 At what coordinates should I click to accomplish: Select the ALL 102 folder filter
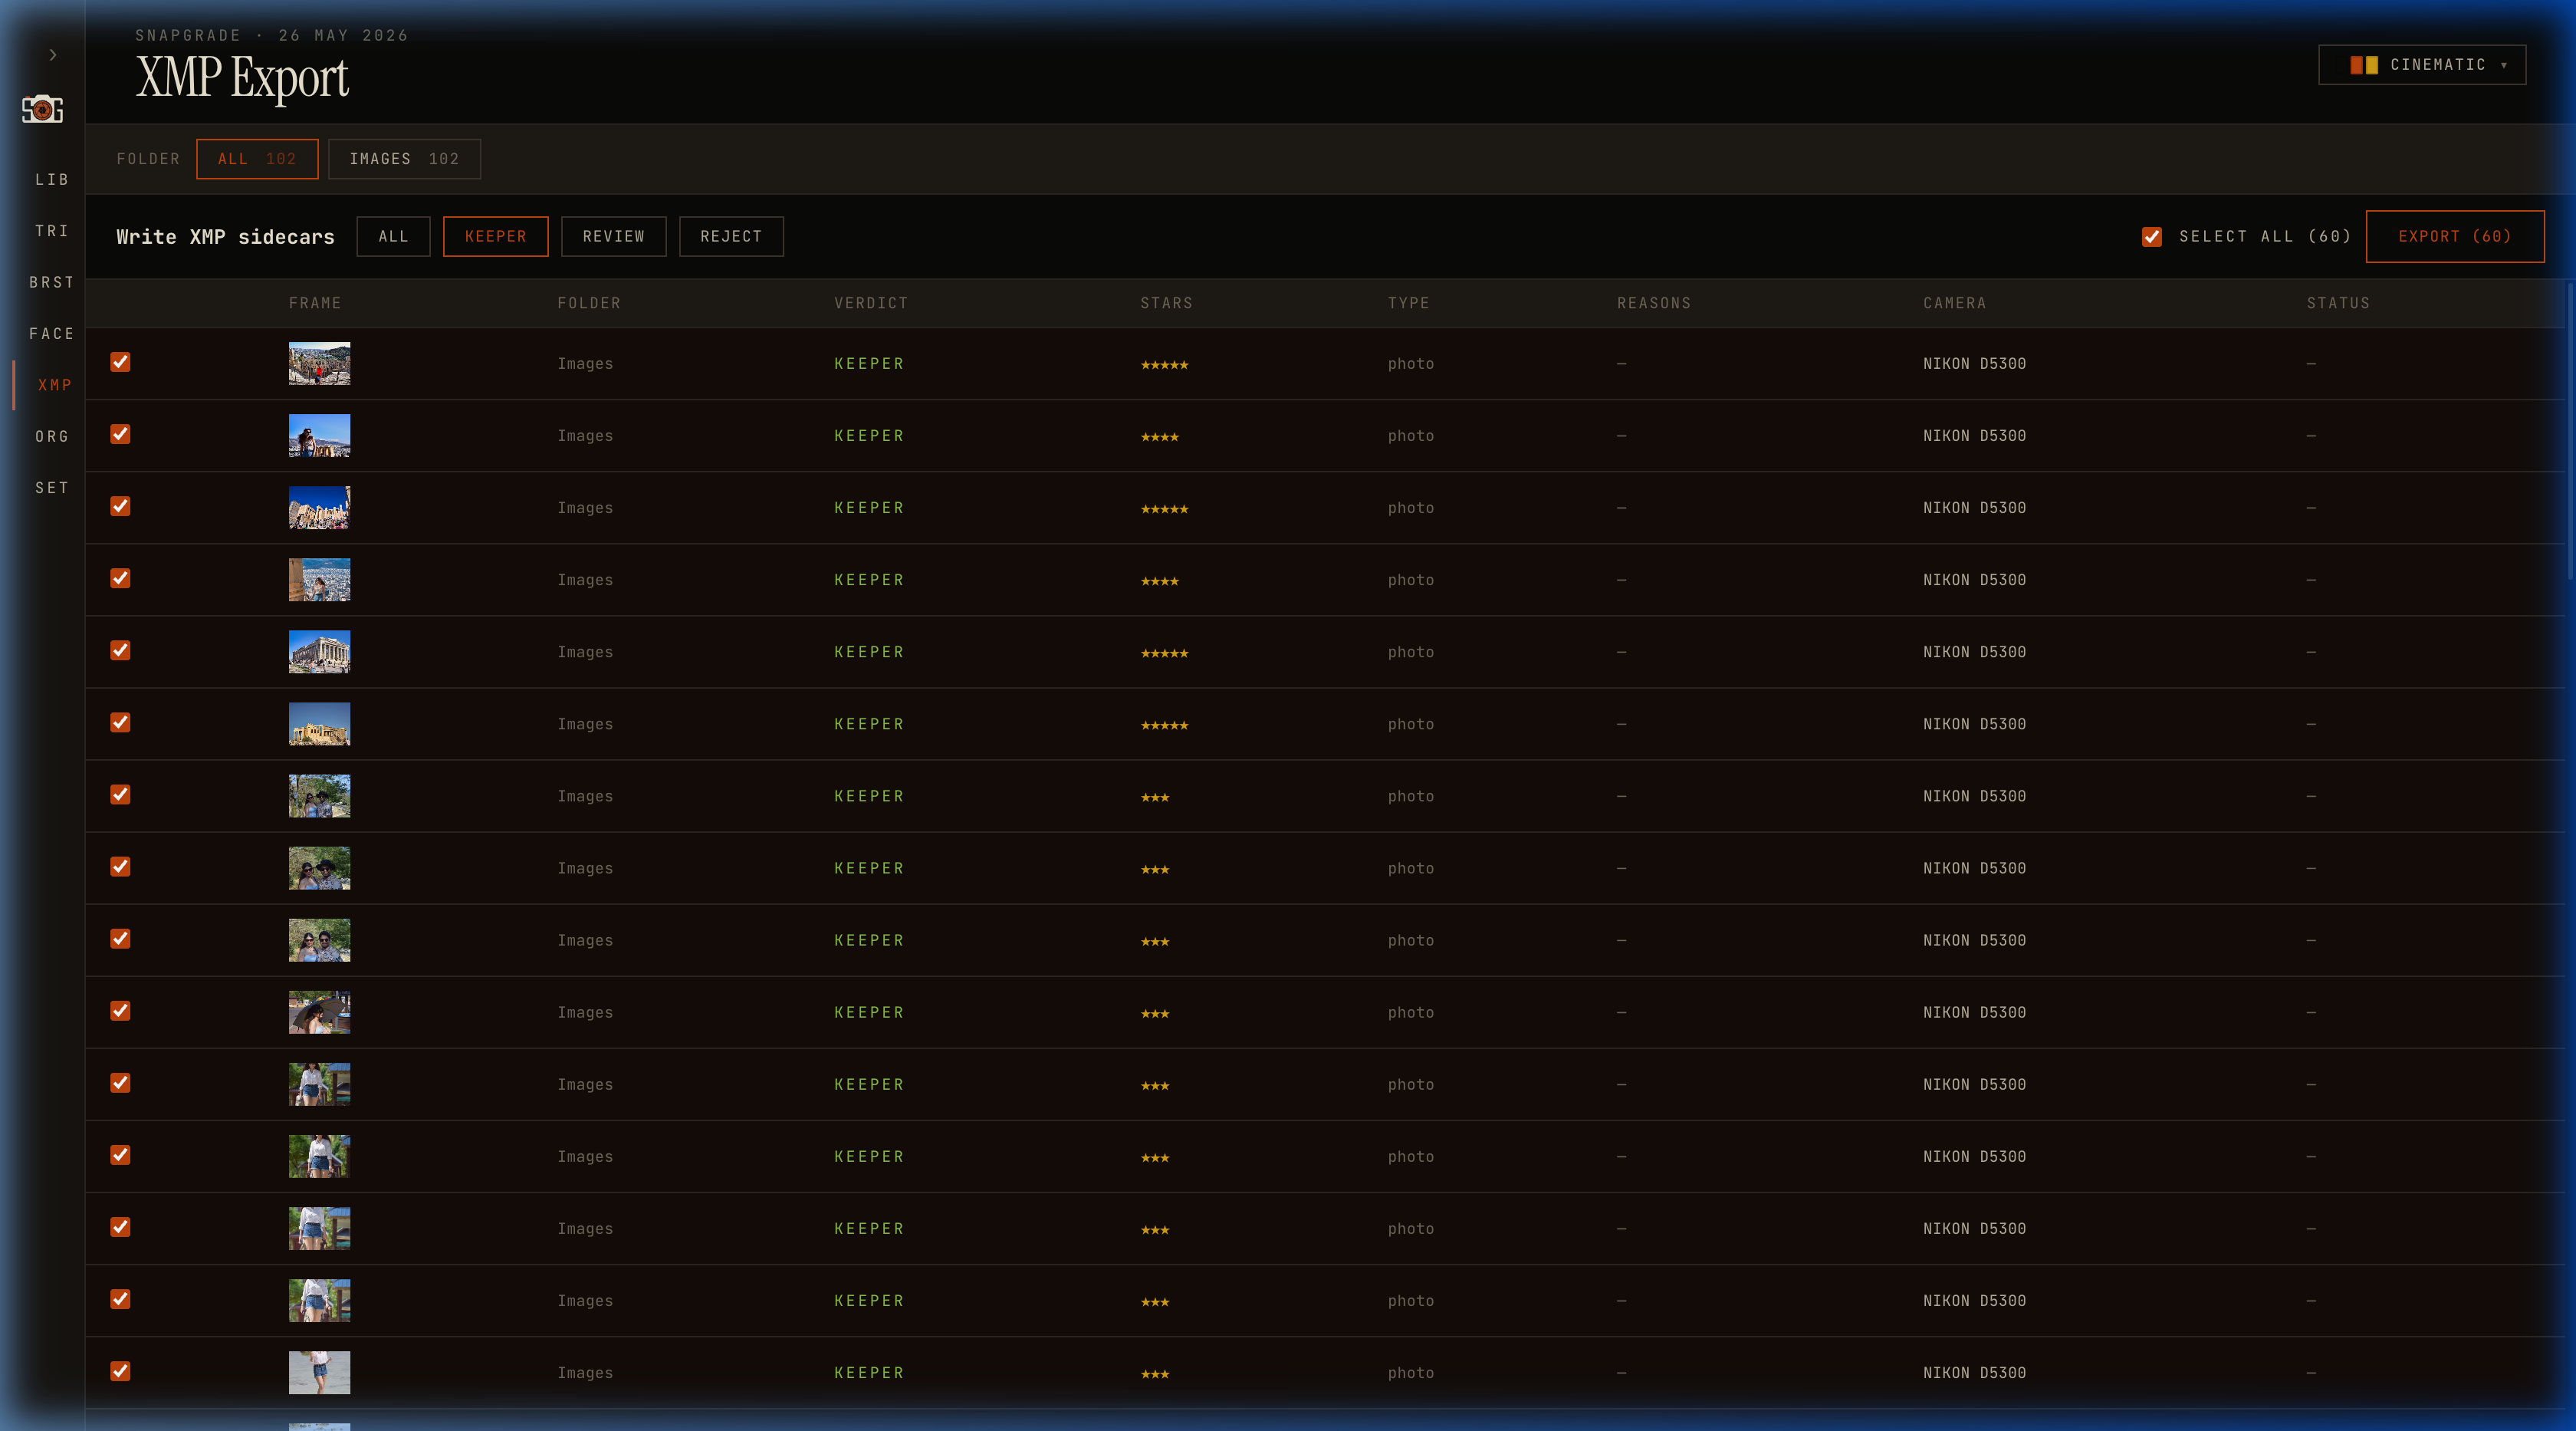pos(257,159)
